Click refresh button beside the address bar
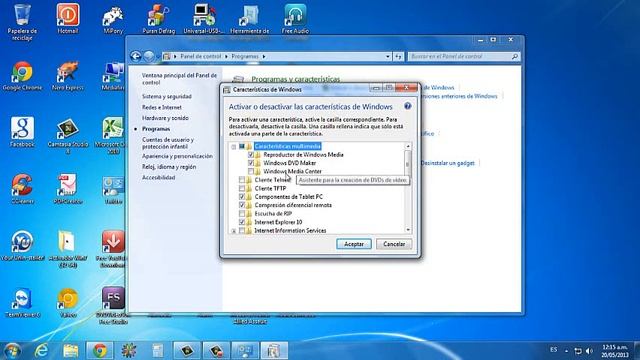This screenshot has width=640, height=360. tap(398, 56)
